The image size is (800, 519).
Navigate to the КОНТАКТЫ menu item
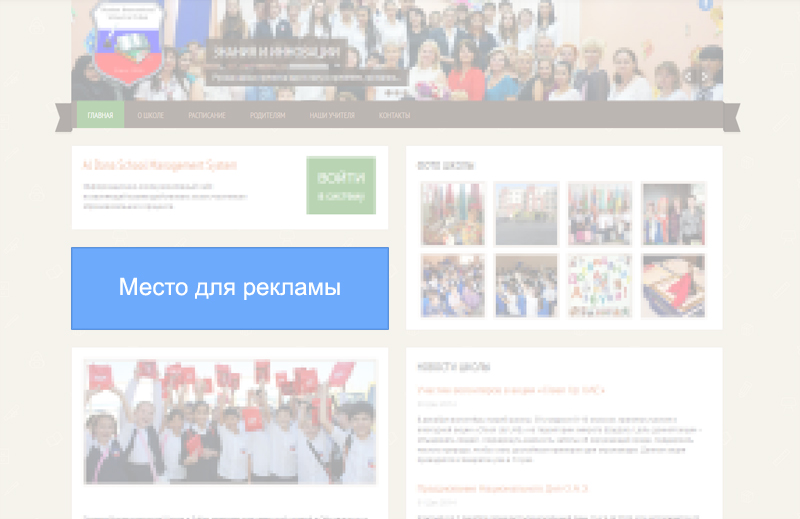(x=394, y=115)
